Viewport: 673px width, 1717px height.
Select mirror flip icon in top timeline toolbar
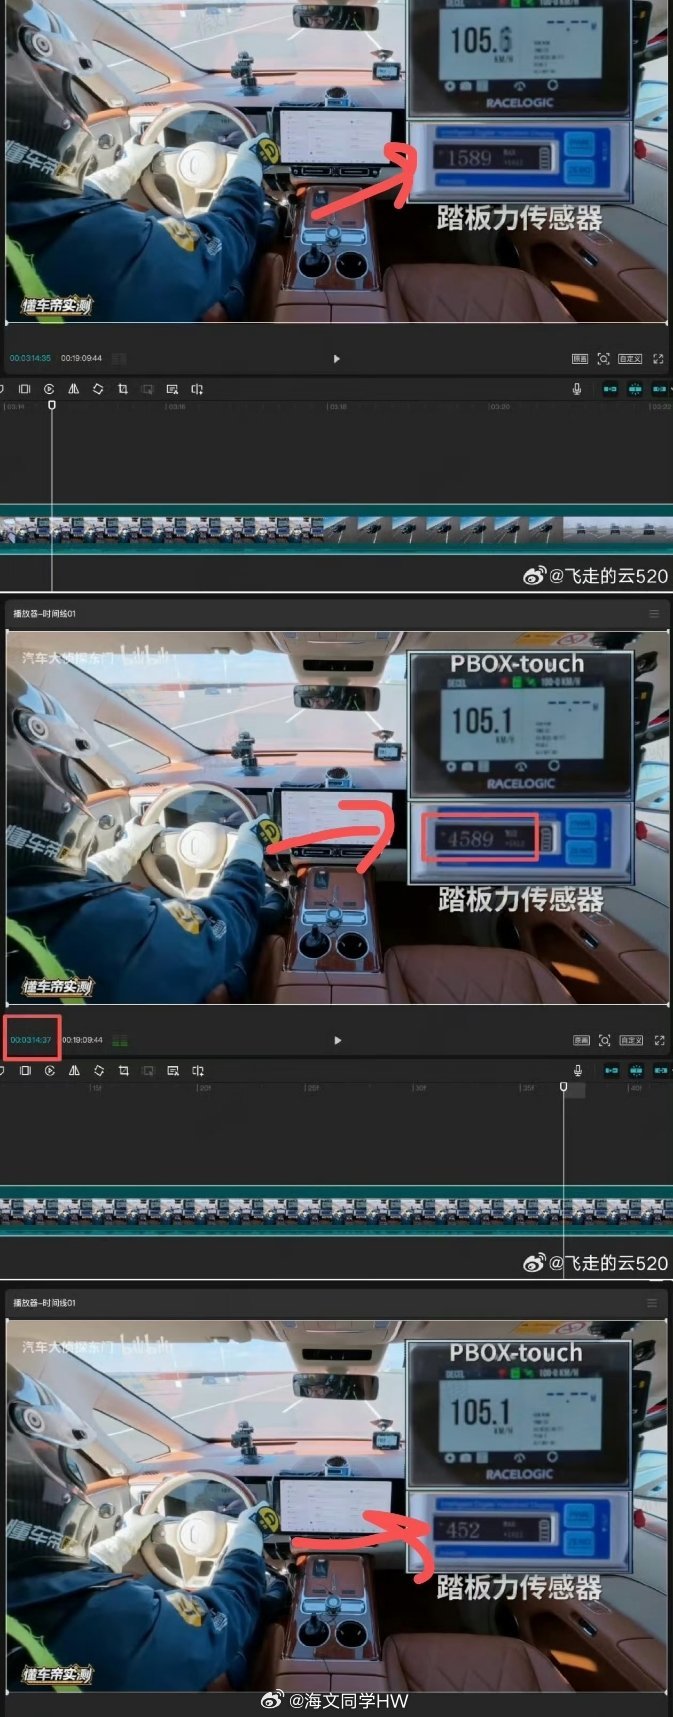point(74,389)
